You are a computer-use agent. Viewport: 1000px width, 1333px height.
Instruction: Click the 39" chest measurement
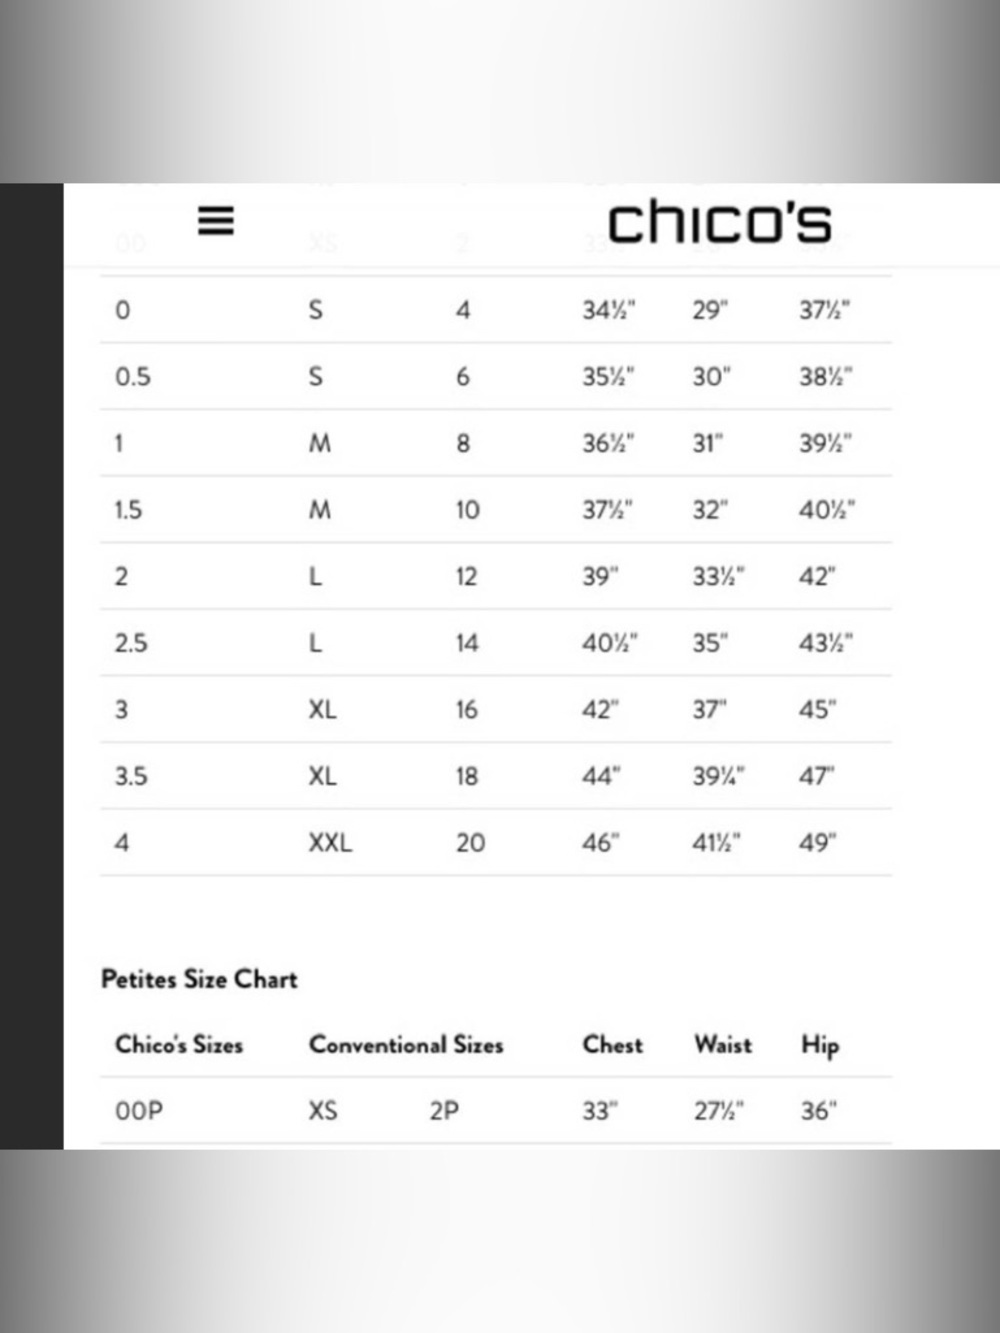[601, 577]
